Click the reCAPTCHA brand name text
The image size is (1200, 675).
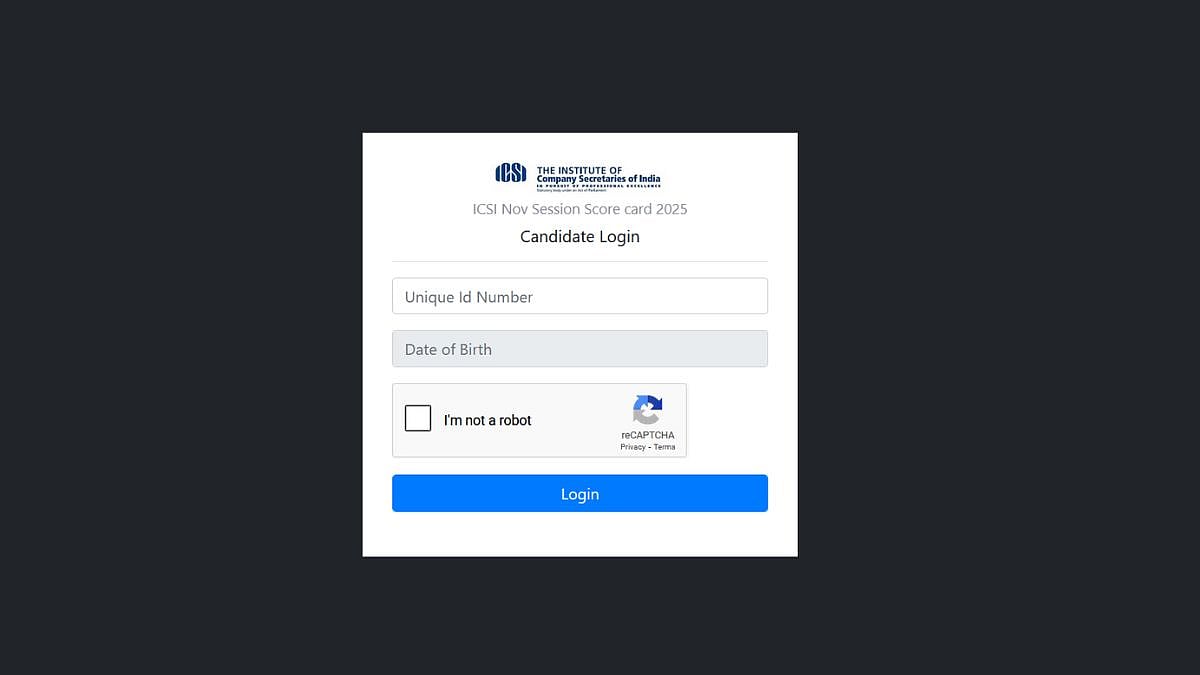(x=647, y=435)
